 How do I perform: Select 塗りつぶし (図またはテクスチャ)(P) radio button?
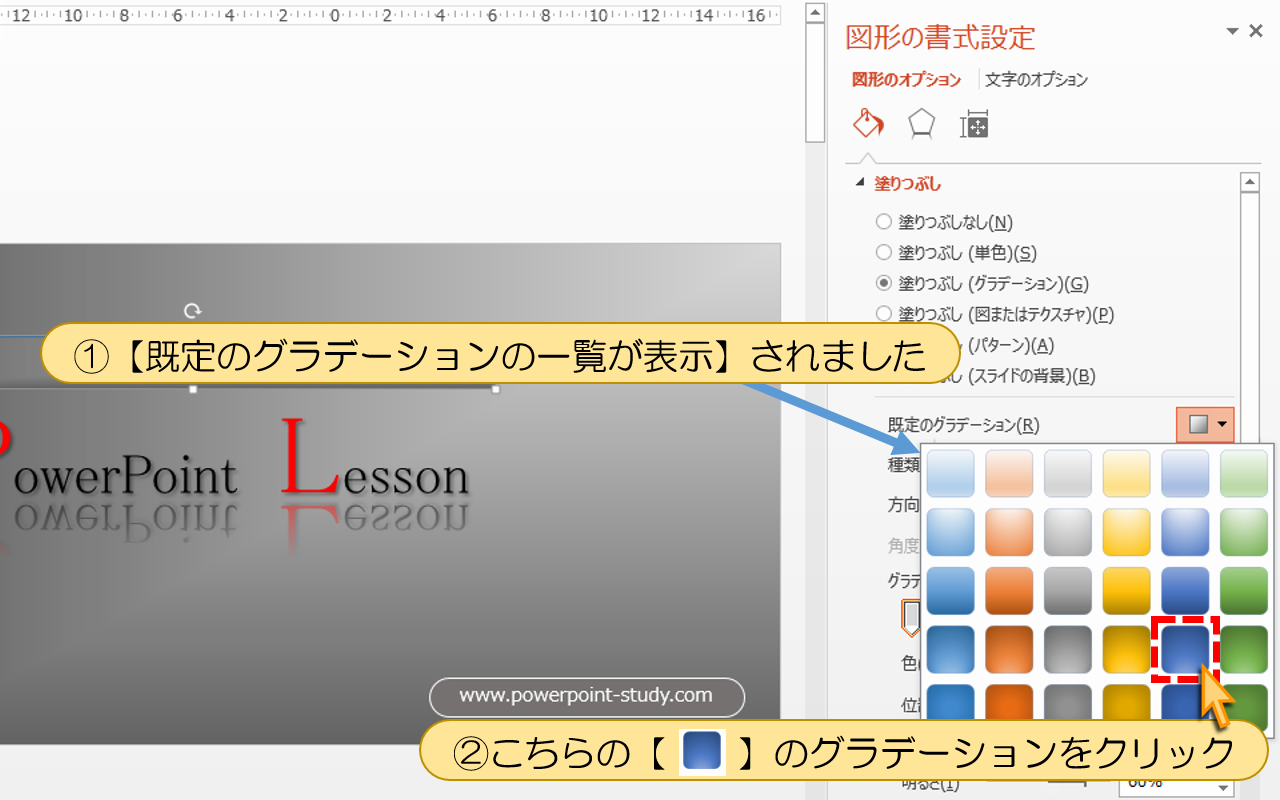point(883,314)
